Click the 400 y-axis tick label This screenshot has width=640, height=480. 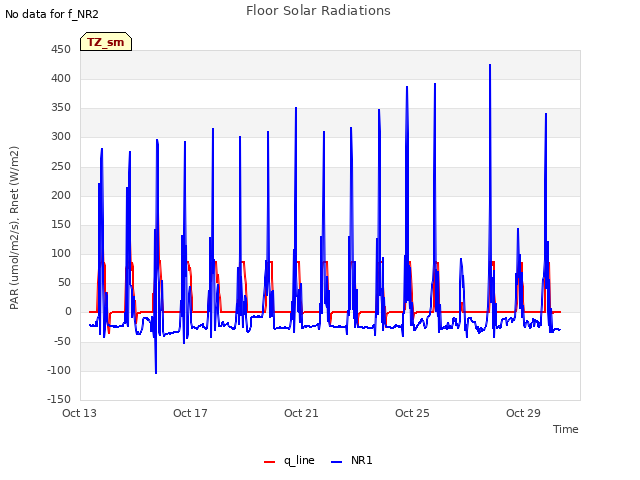61,78
